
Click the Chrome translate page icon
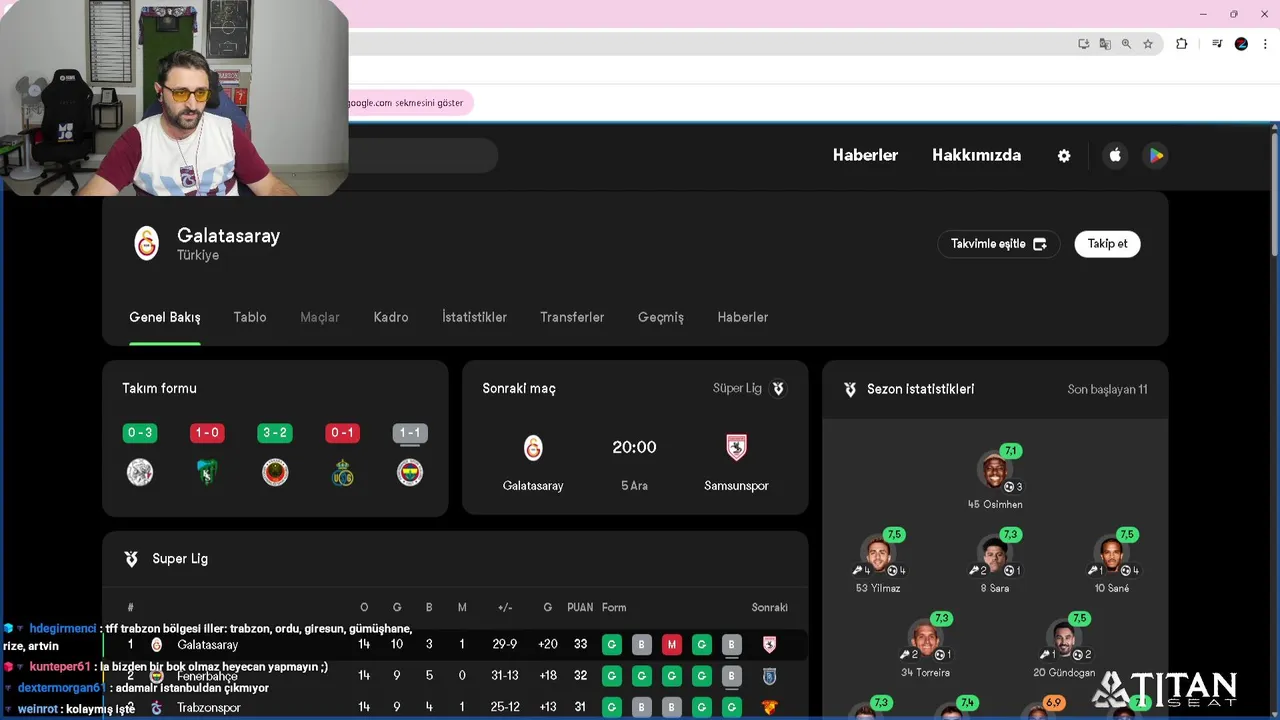(x=1105, y=44)
